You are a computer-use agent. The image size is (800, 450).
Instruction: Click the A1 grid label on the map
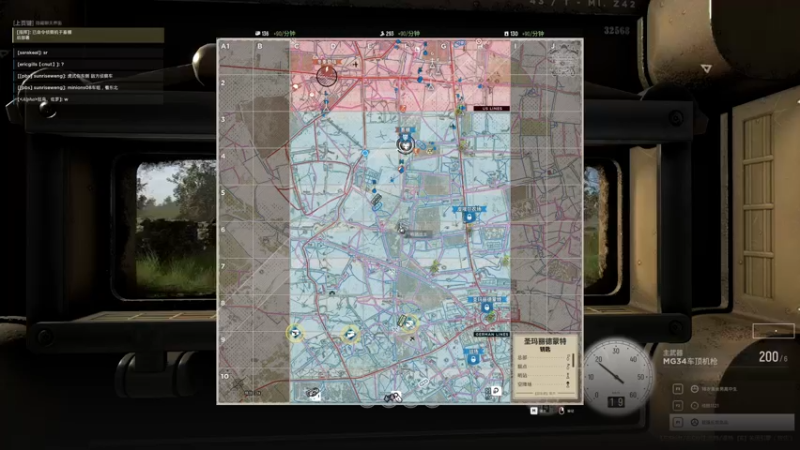point(225,46)
